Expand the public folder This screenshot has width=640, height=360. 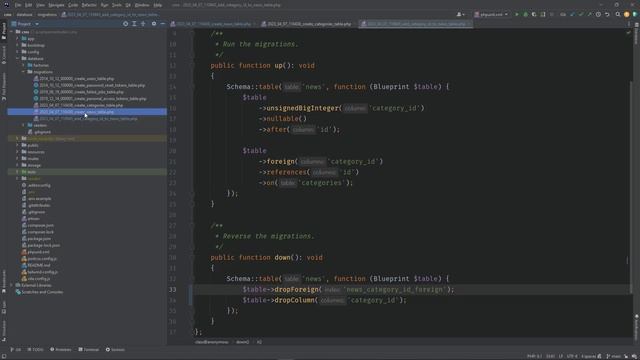18,145
